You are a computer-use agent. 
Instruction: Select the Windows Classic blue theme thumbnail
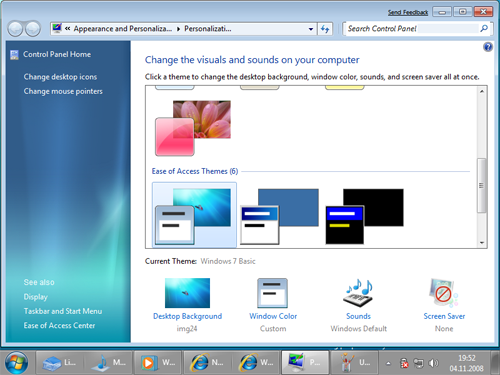point(279,216)
